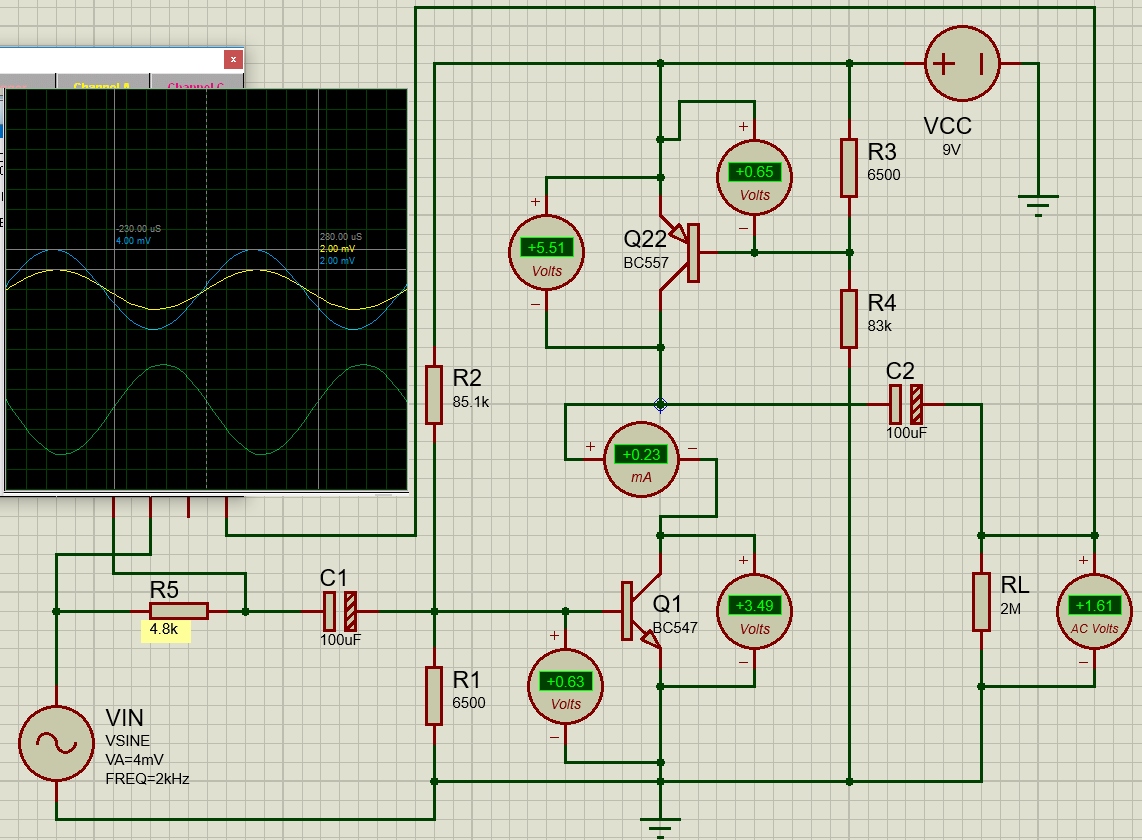
Task: Click the yellow 2.00 mV cursor readout
Action: (x=337, y=248)
